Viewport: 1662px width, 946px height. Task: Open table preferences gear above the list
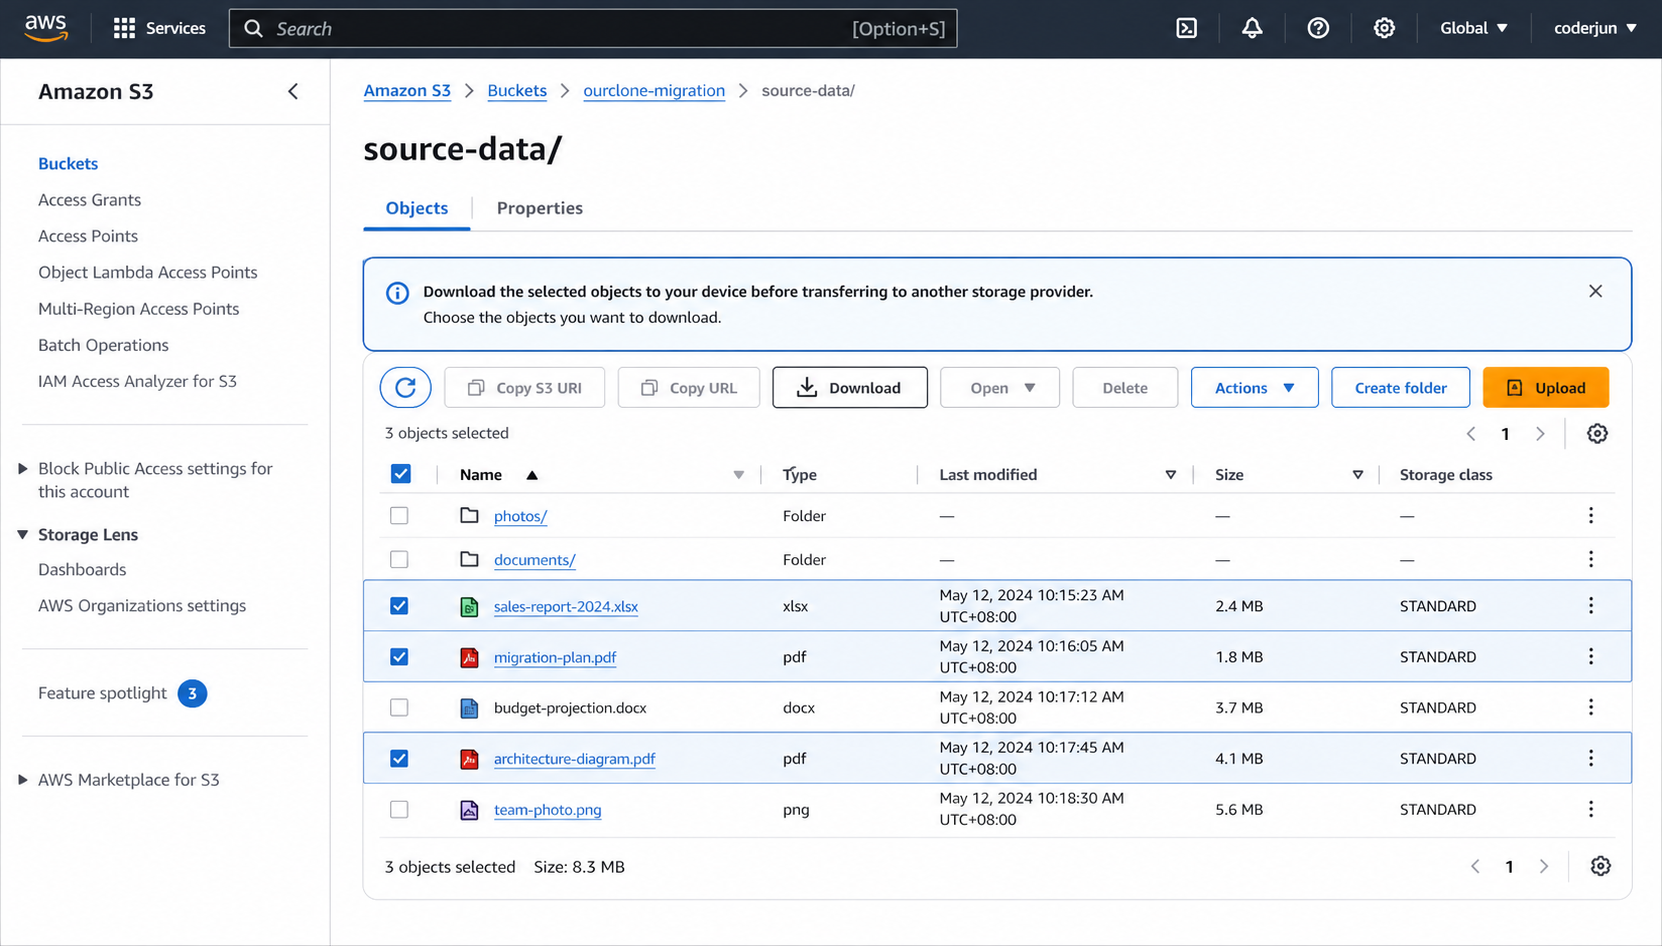pyautogui.click(x=1597, y=433)
